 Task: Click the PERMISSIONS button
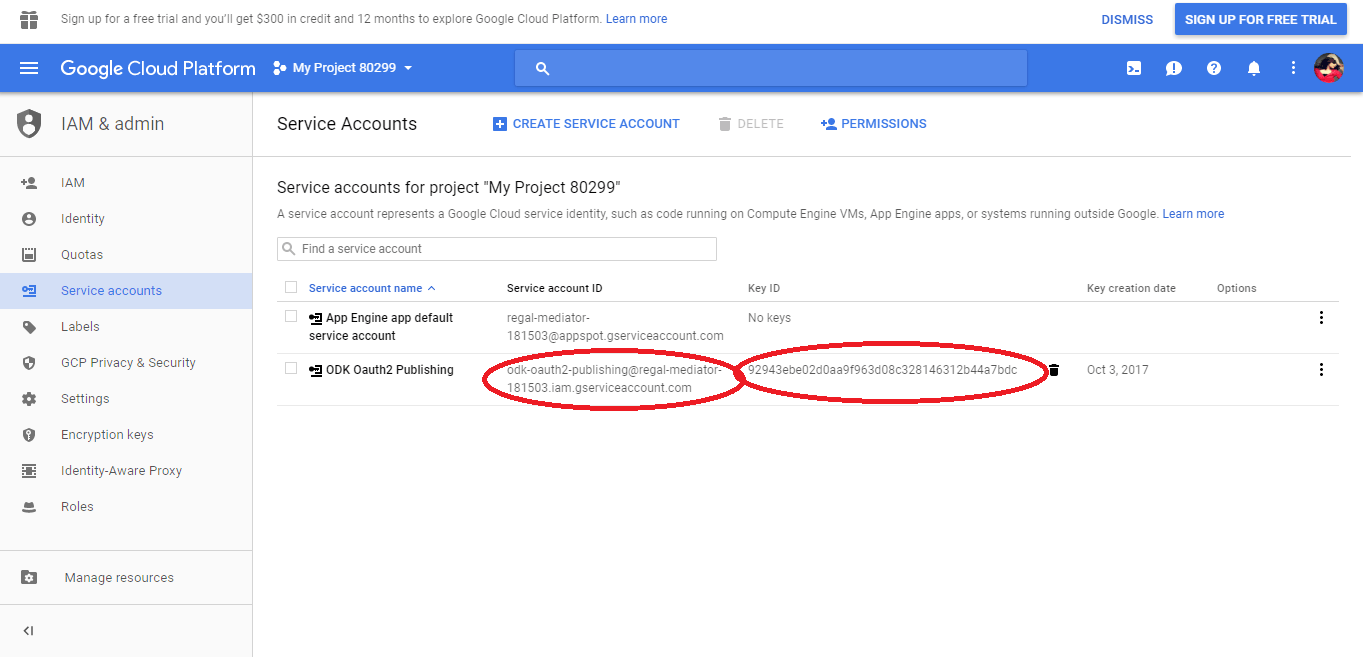coord(873,124)
